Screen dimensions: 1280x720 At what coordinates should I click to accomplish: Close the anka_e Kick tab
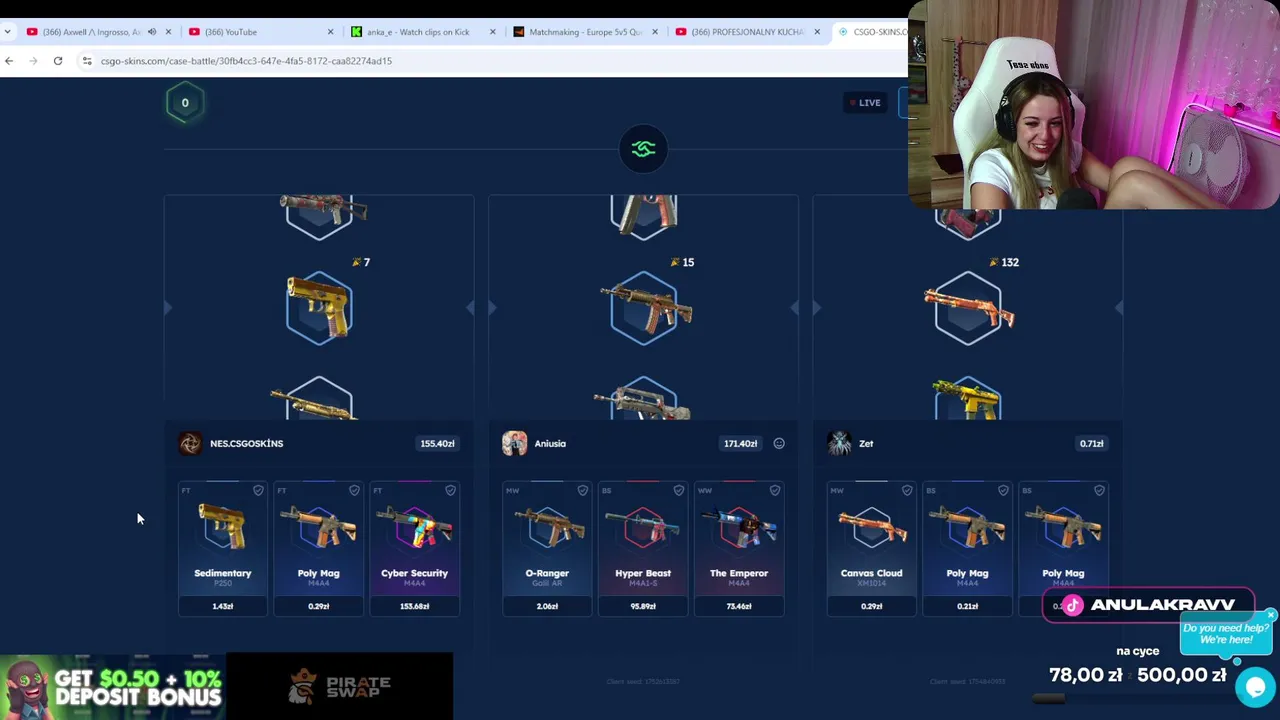click(492, 32)
